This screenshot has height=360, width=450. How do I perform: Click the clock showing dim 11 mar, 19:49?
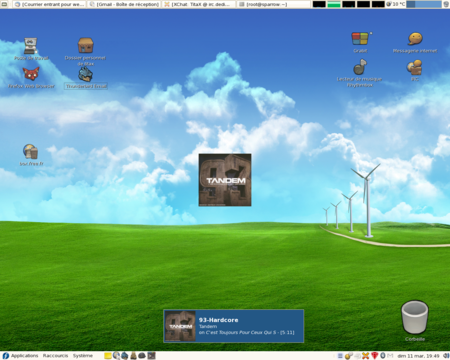click(x=418, y=356)
